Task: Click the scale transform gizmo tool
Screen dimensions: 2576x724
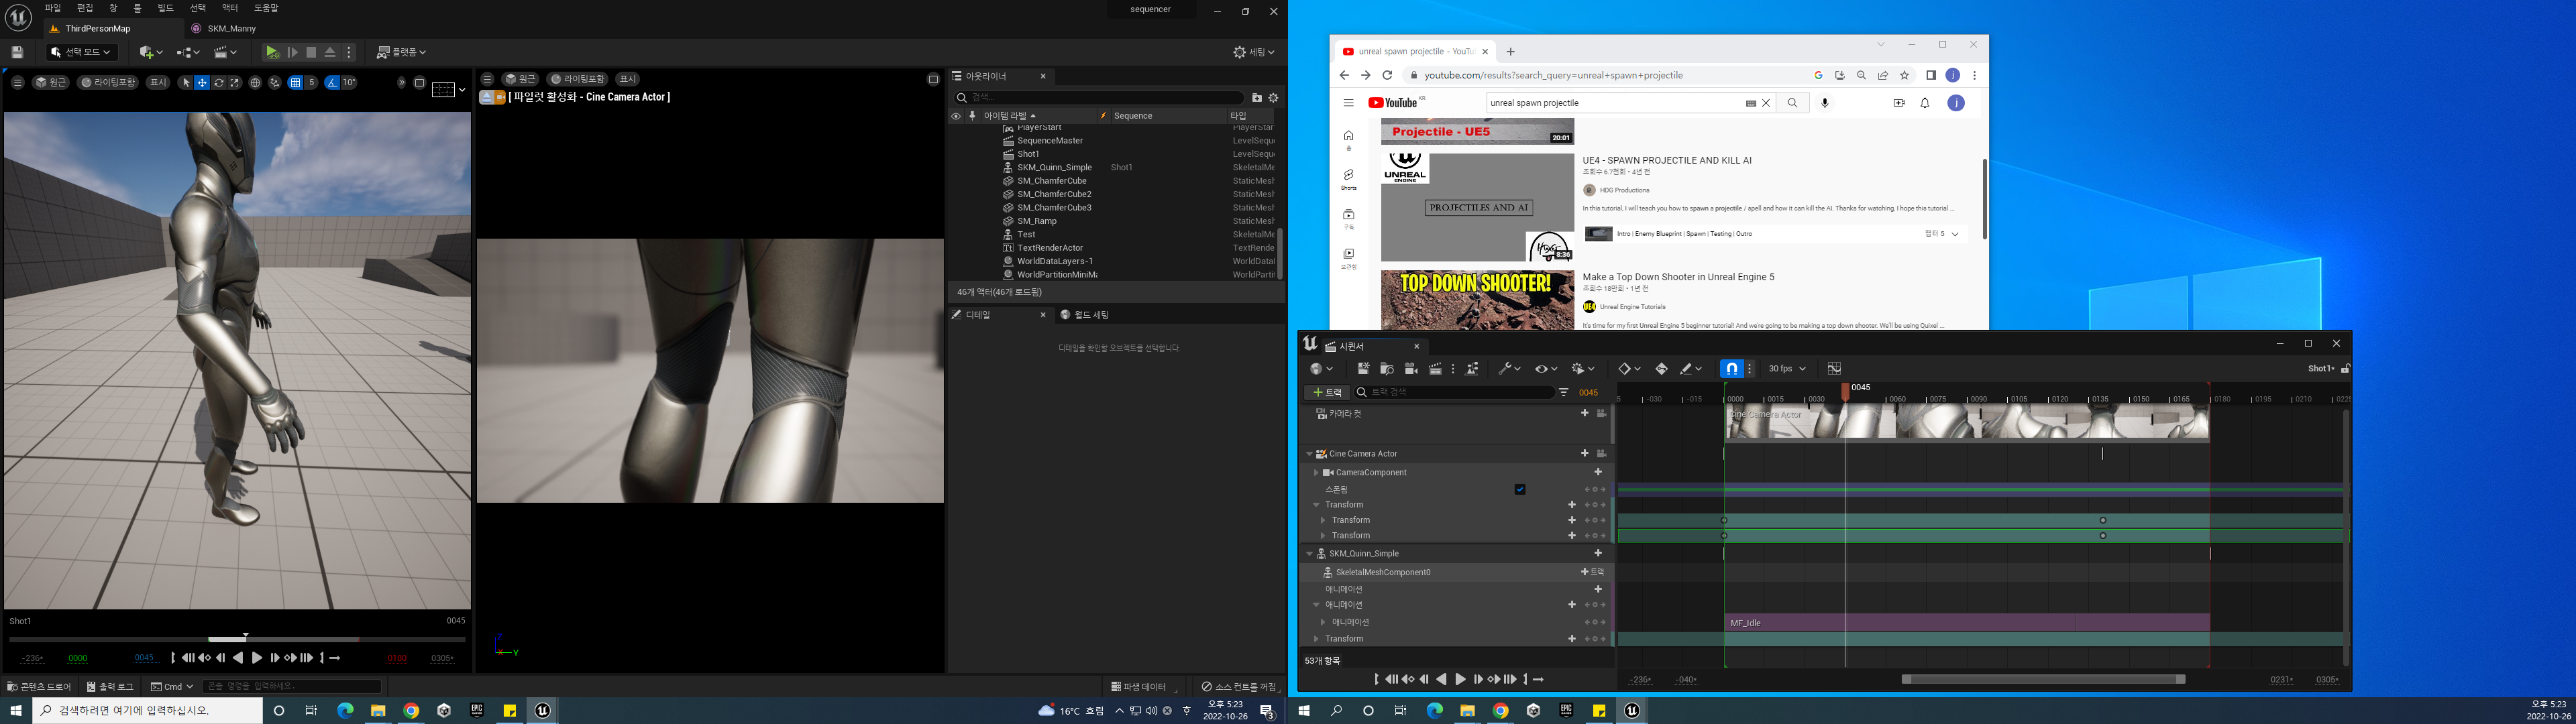Action: 235,83
